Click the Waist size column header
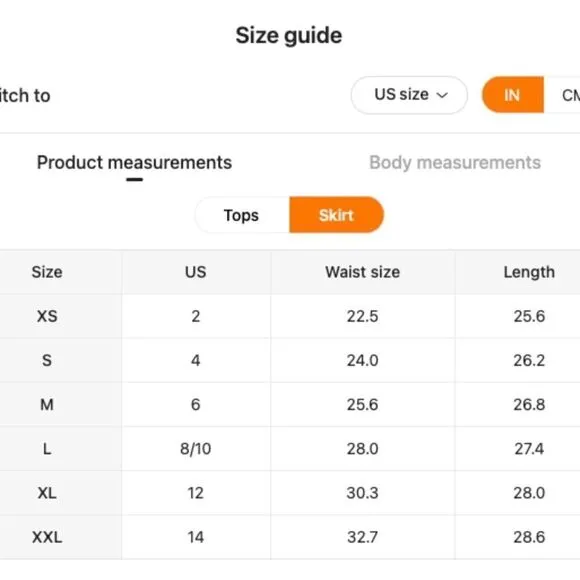This screenshot has width=580, height=580. click(362, 272)
